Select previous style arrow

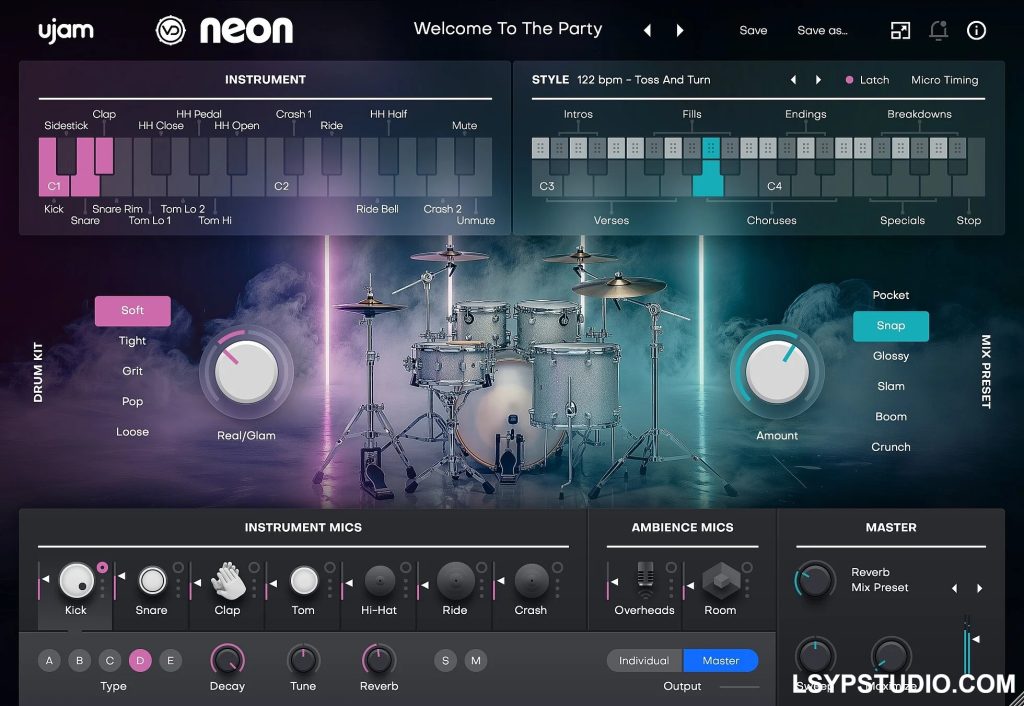[793, 80]
